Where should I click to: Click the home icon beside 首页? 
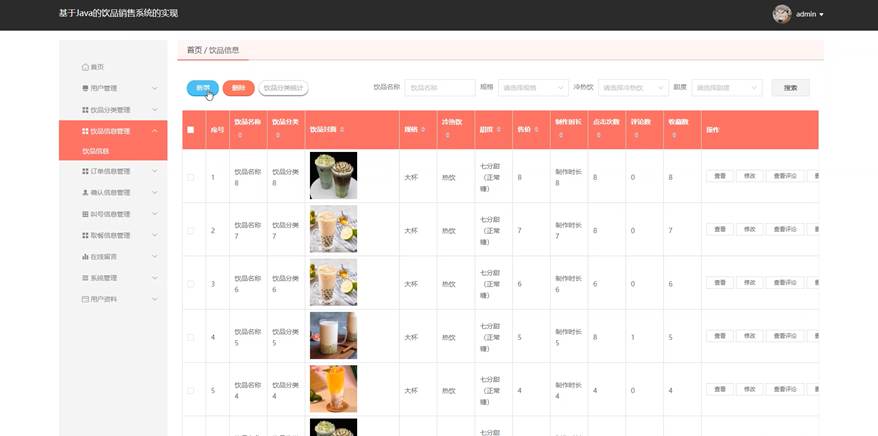[x=85, y=67]
